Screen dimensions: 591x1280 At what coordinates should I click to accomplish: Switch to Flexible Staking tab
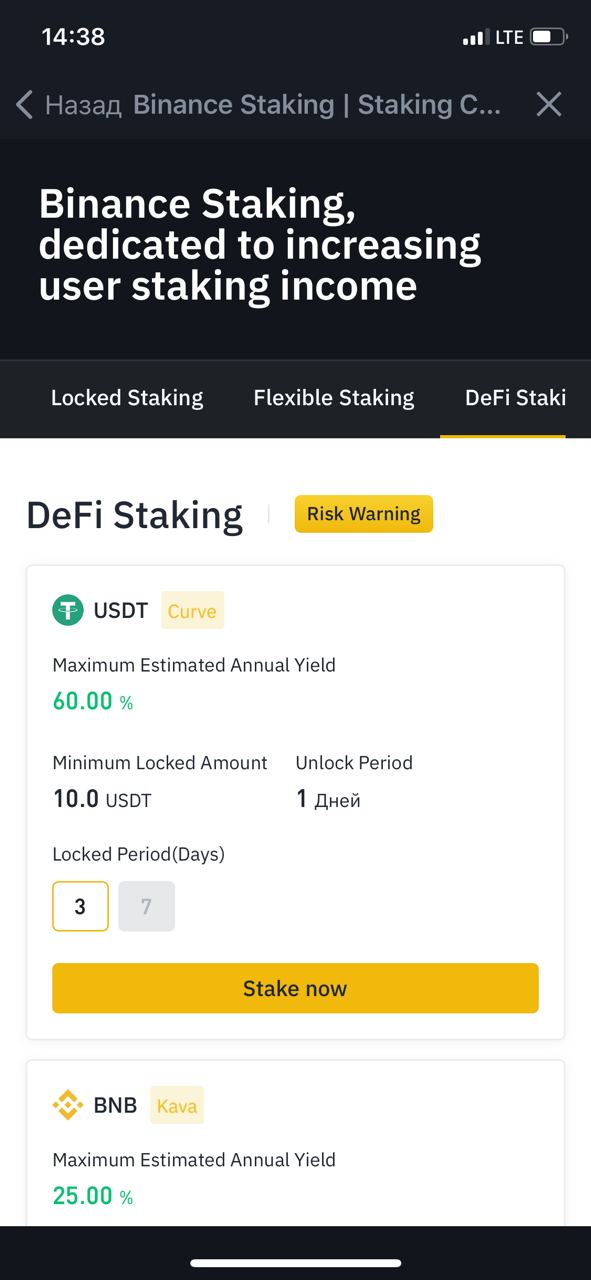pyautogui.click(x=334, y=398)
